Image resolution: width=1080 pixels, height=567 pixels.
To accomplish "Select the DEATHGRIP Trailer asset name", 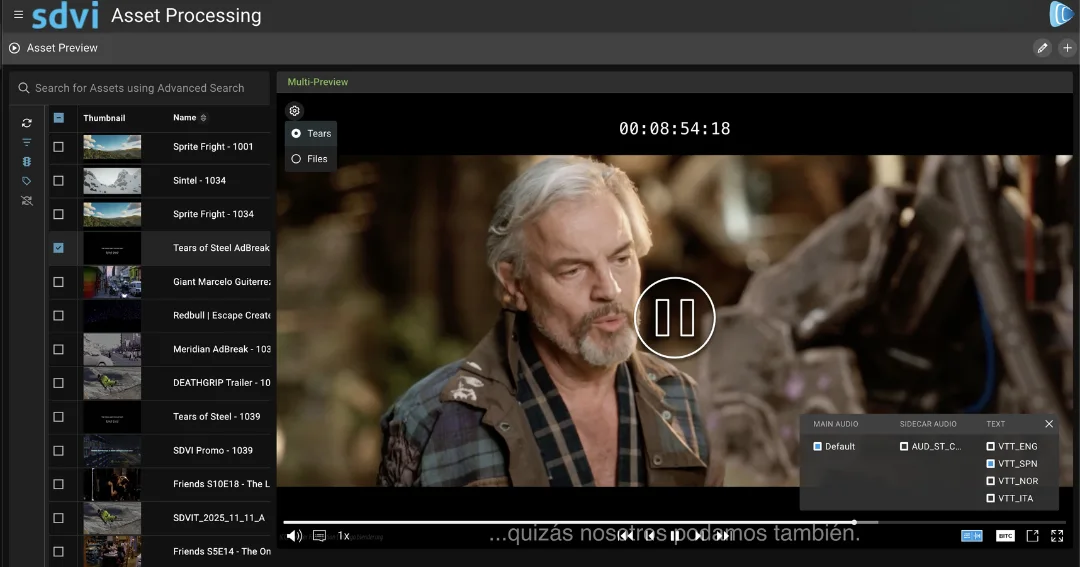I will (222, 383).
